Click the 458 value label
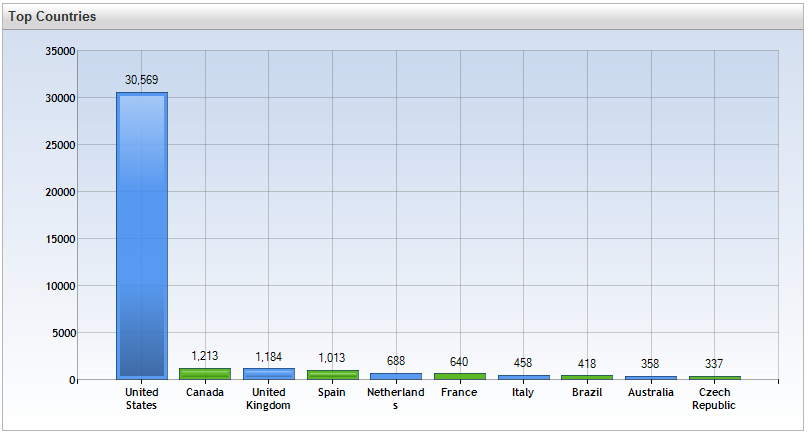The height and width of the screenshot is (434, 808). point(523,363)
